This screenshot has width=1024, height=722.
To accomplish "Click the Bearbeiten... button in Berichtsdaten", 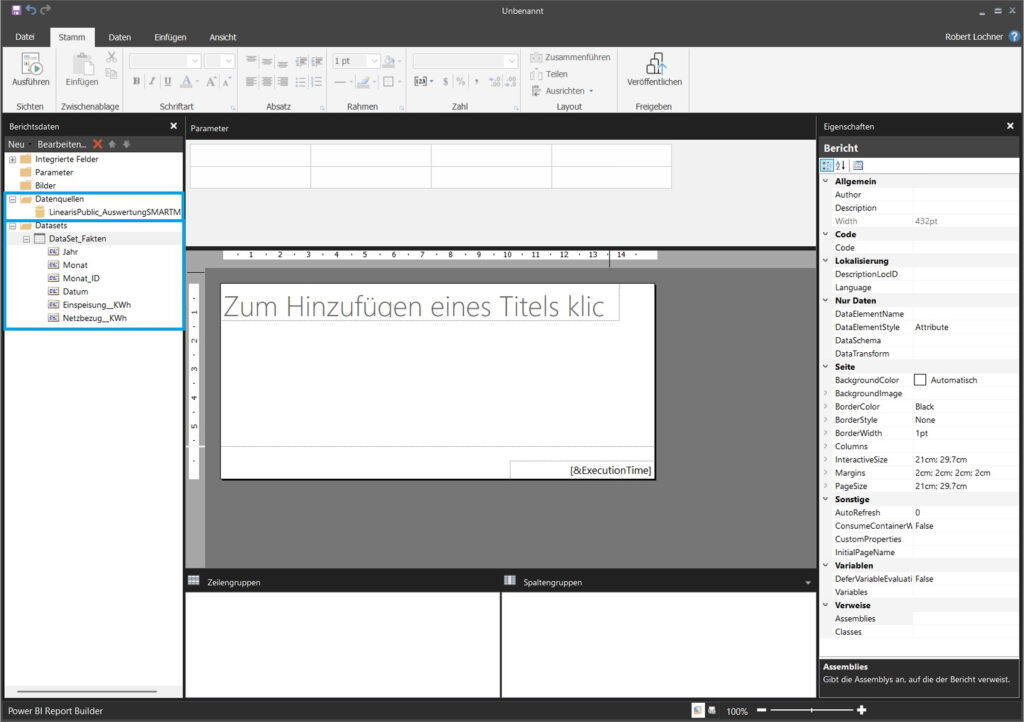I will [x=62, y=144].
